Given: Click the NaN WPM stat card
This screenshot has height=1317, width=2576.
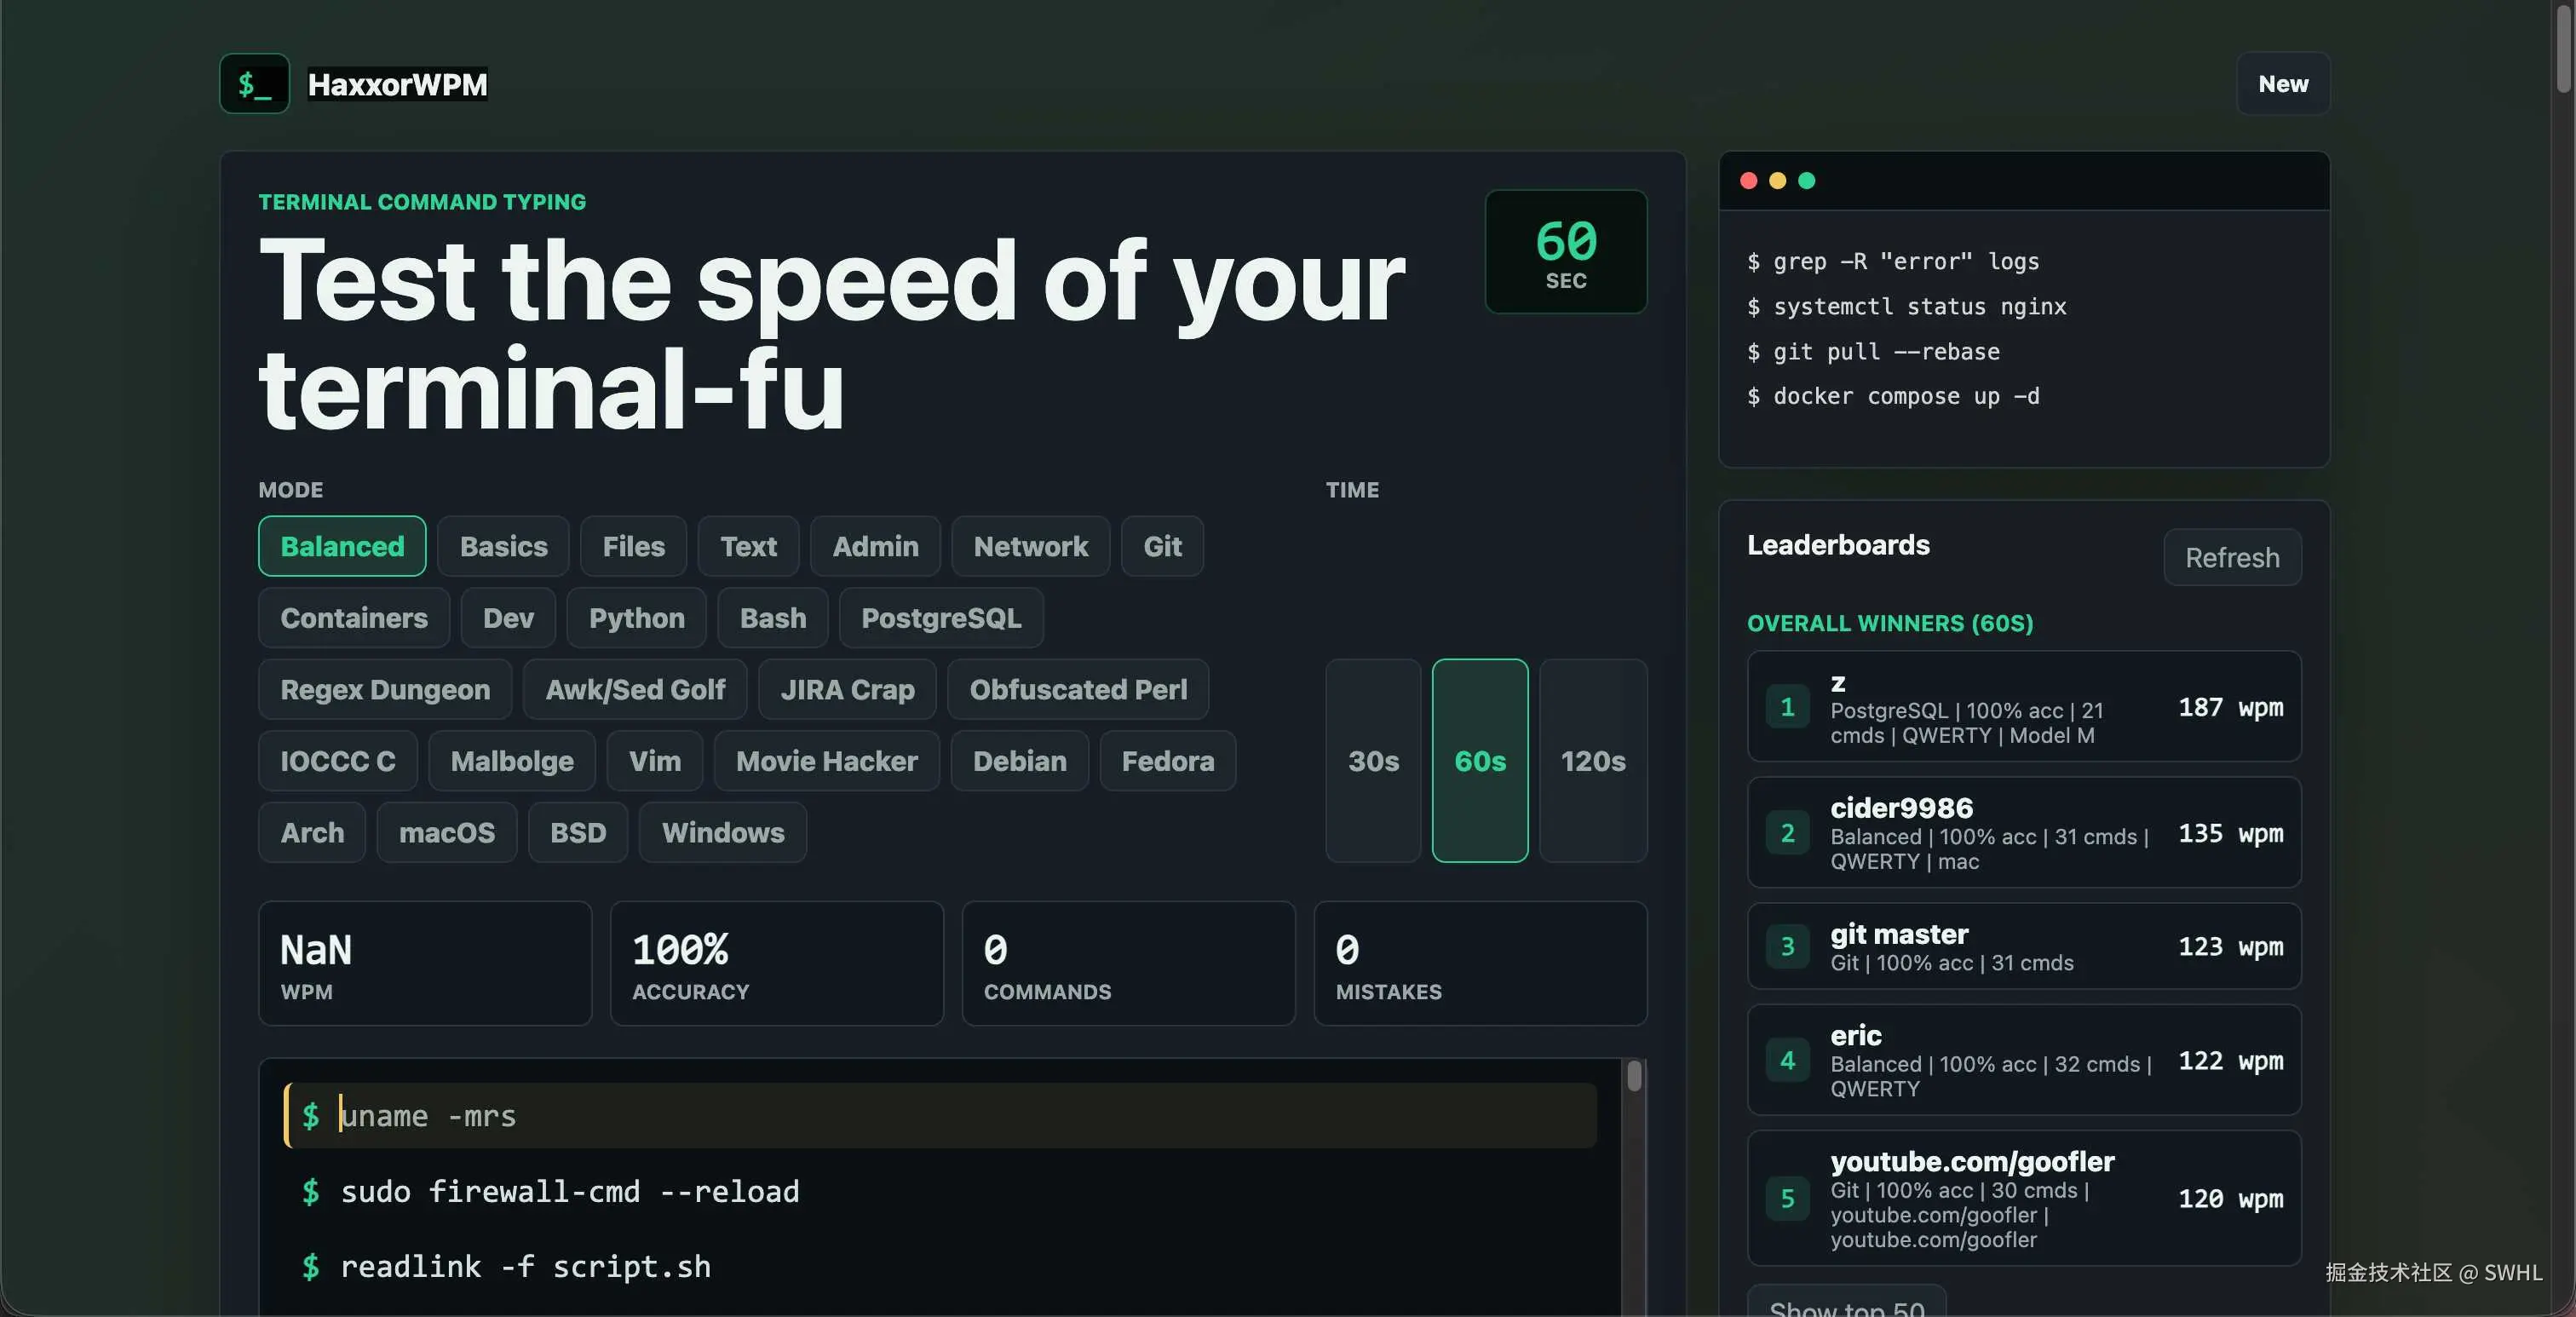Looking at the screenshot, I should [425, 963].
